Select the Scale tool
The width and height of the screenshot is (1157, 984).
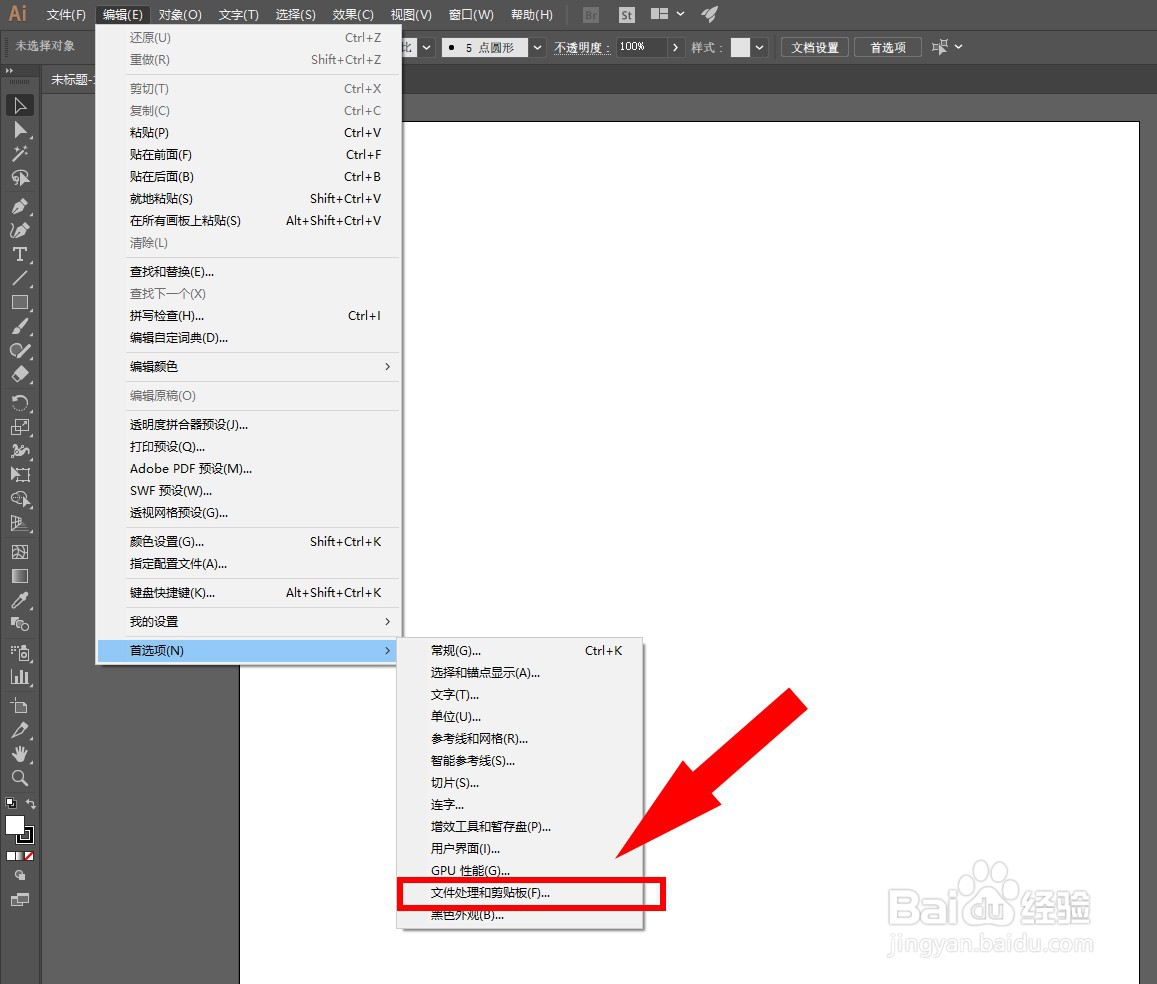[20, 427]
